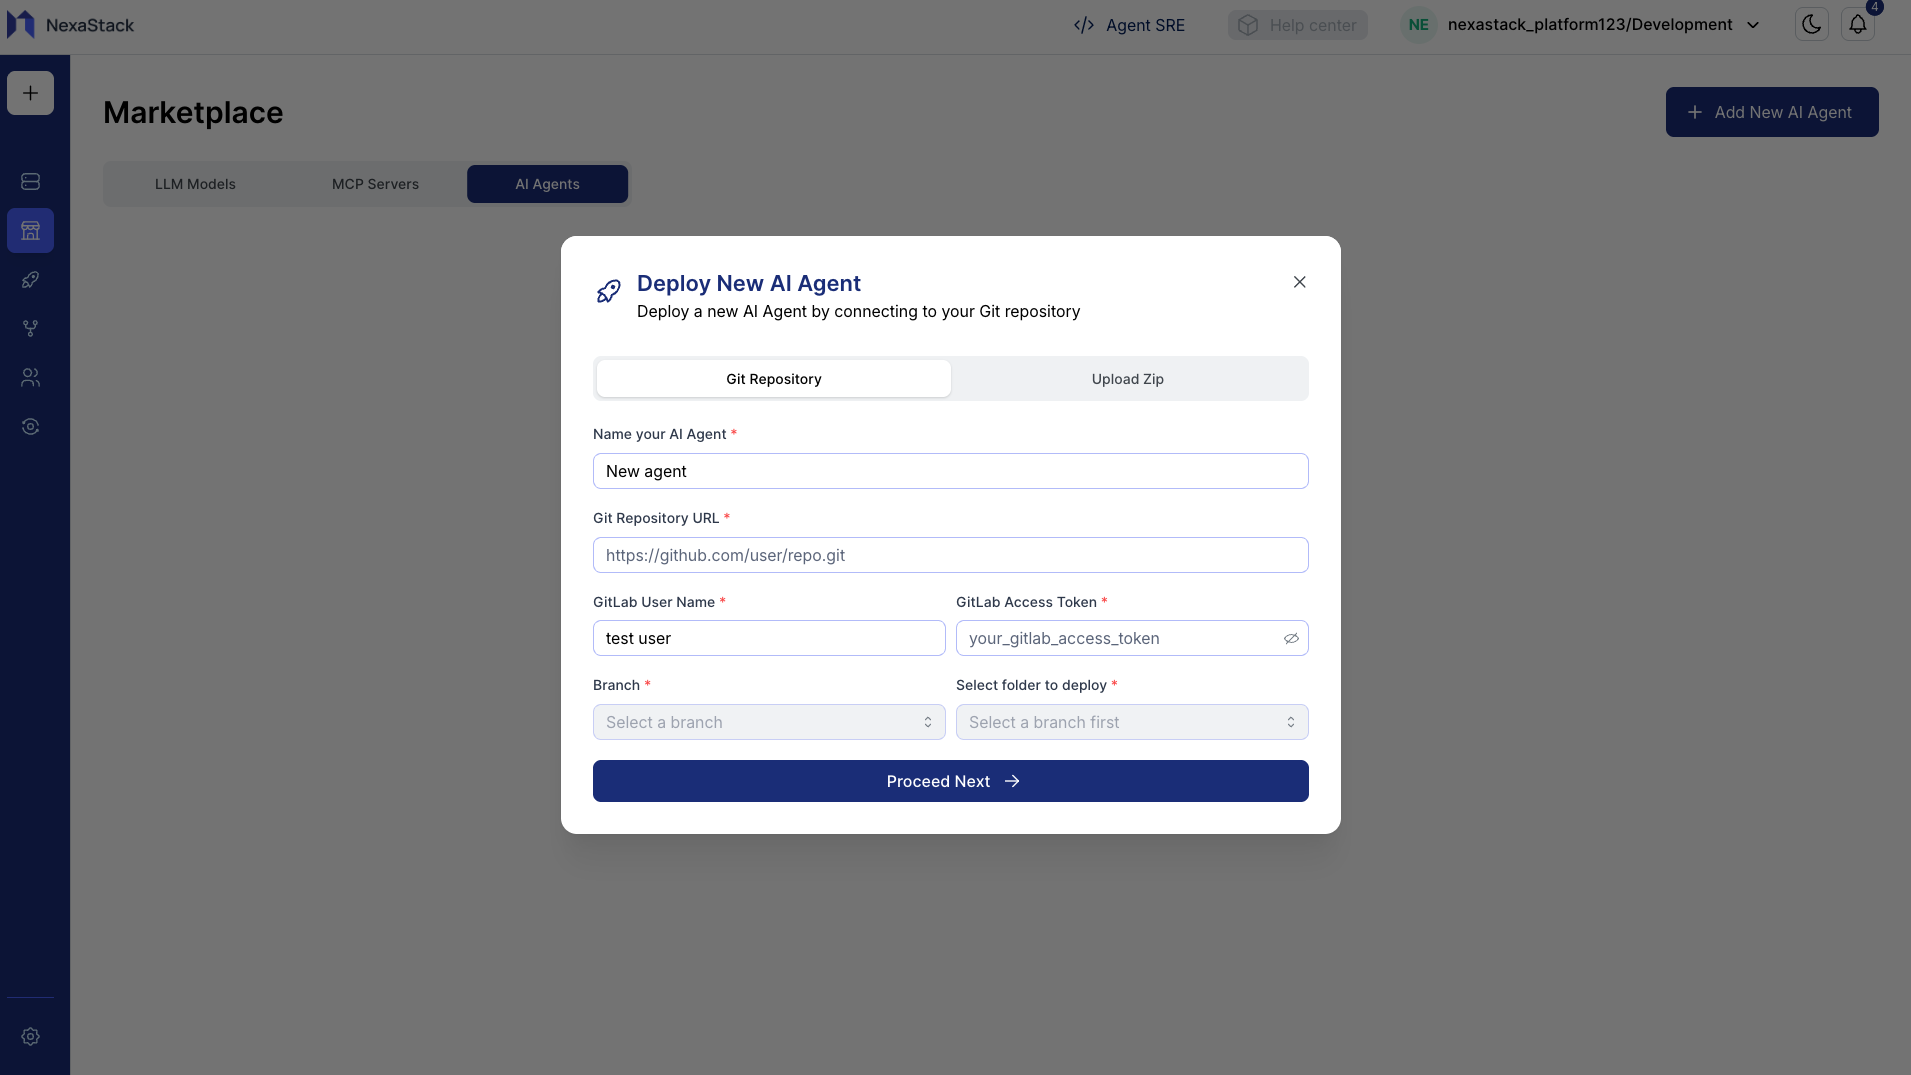Expand the Select folder to deploy dropdown
This screenshot has height=1075, width=1911.
click(x=1132, y=722)
